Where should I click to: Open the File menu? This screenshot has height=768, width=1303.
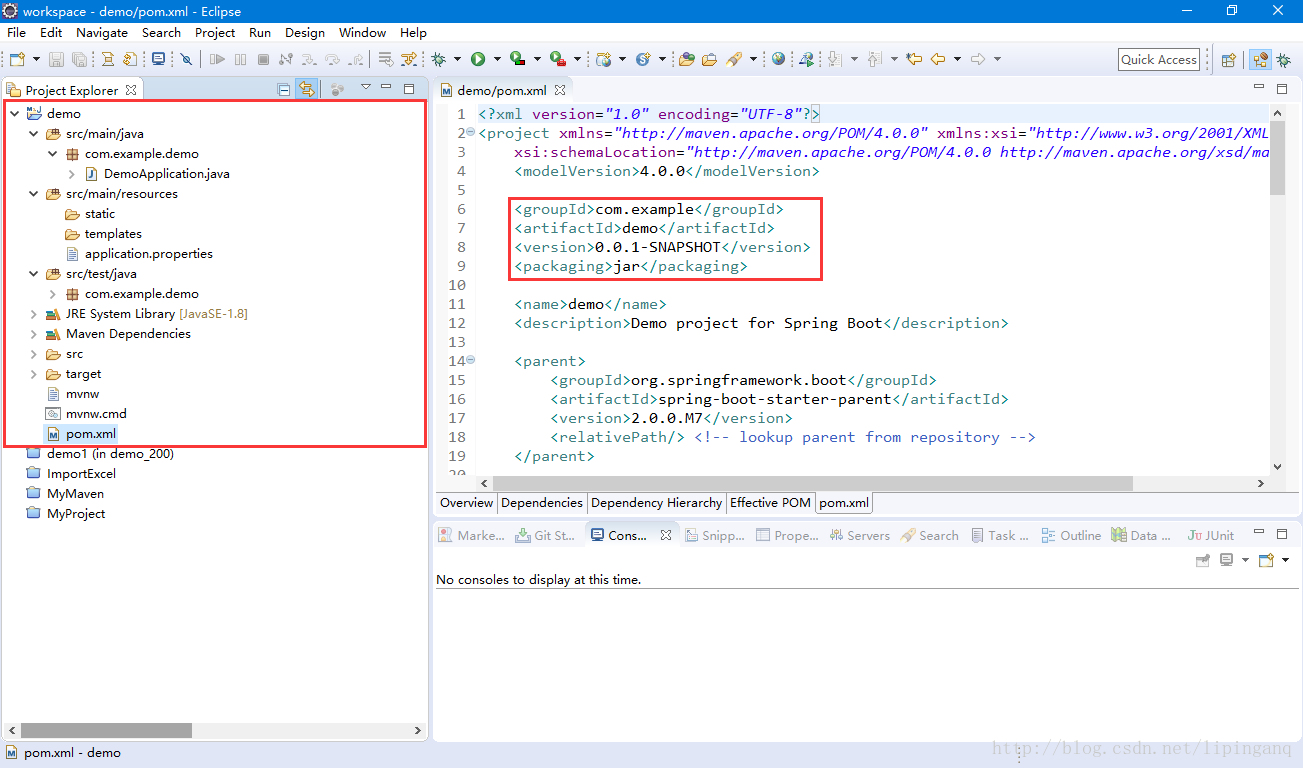click(x=16, y=32)
